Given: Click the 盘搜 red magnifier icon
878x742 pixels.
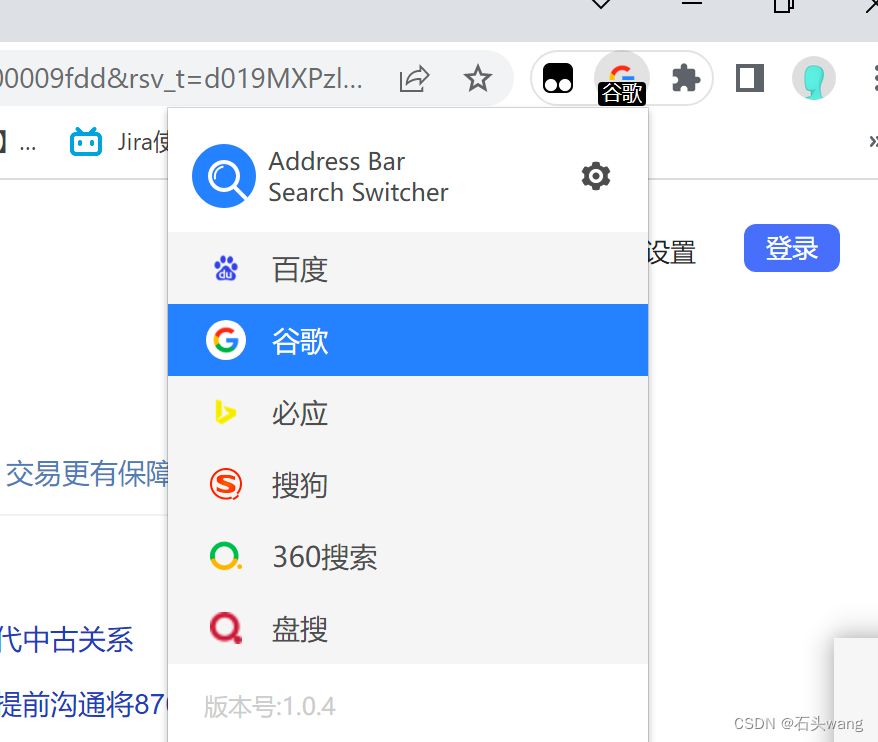Looking at the screenshot, I should (x=226, y=628).
